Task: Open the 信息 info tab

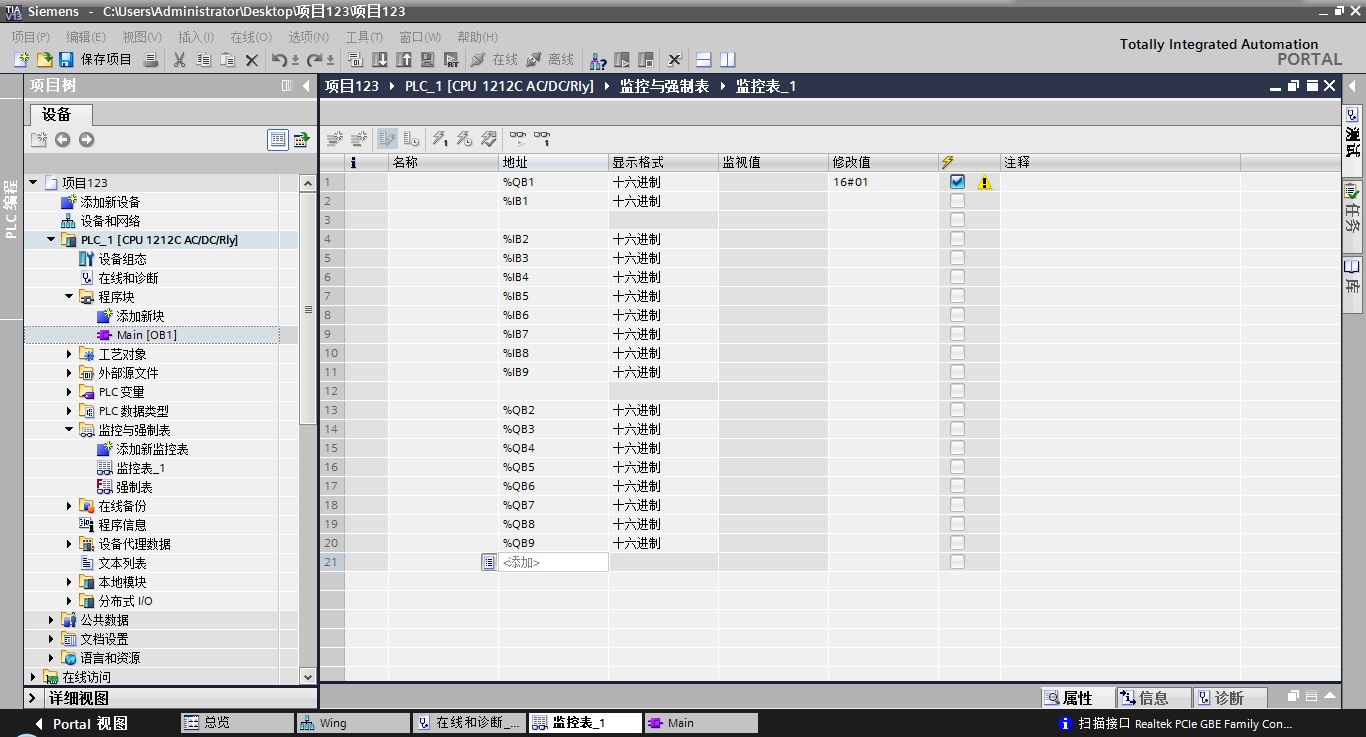Action: (1153, 698)
